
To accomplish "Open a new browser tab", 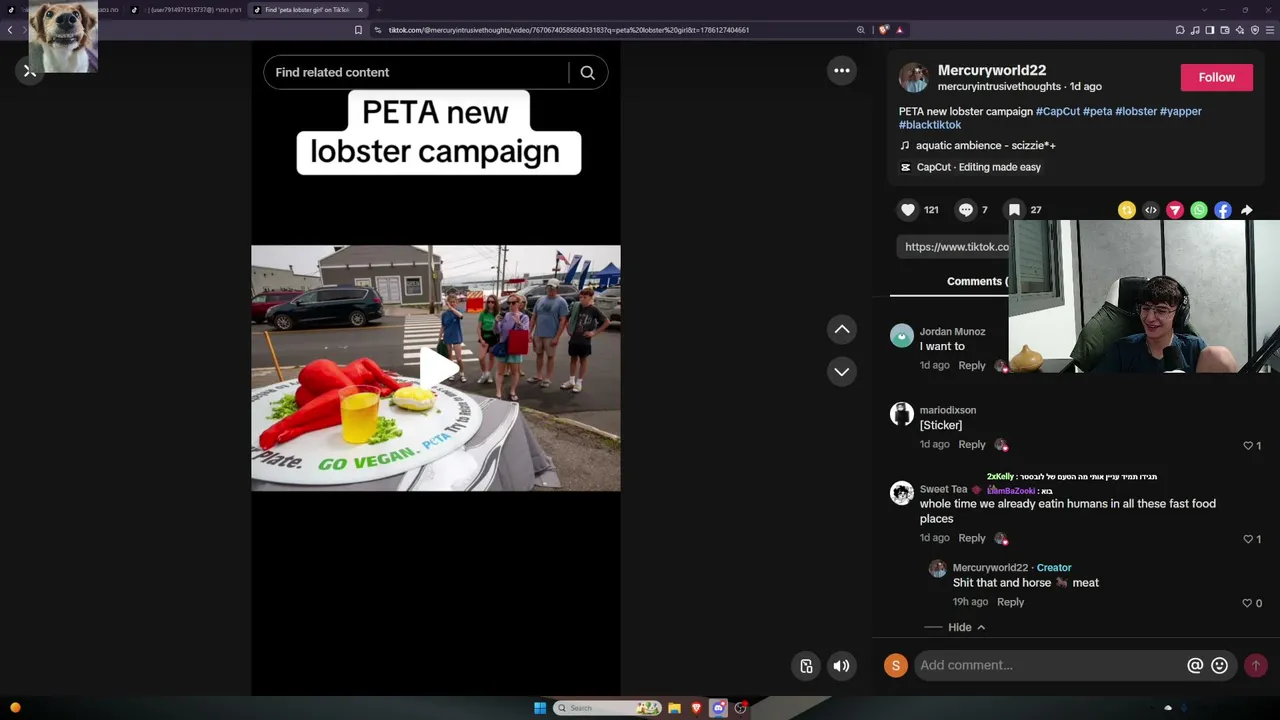I will click(x=379, y=10).
